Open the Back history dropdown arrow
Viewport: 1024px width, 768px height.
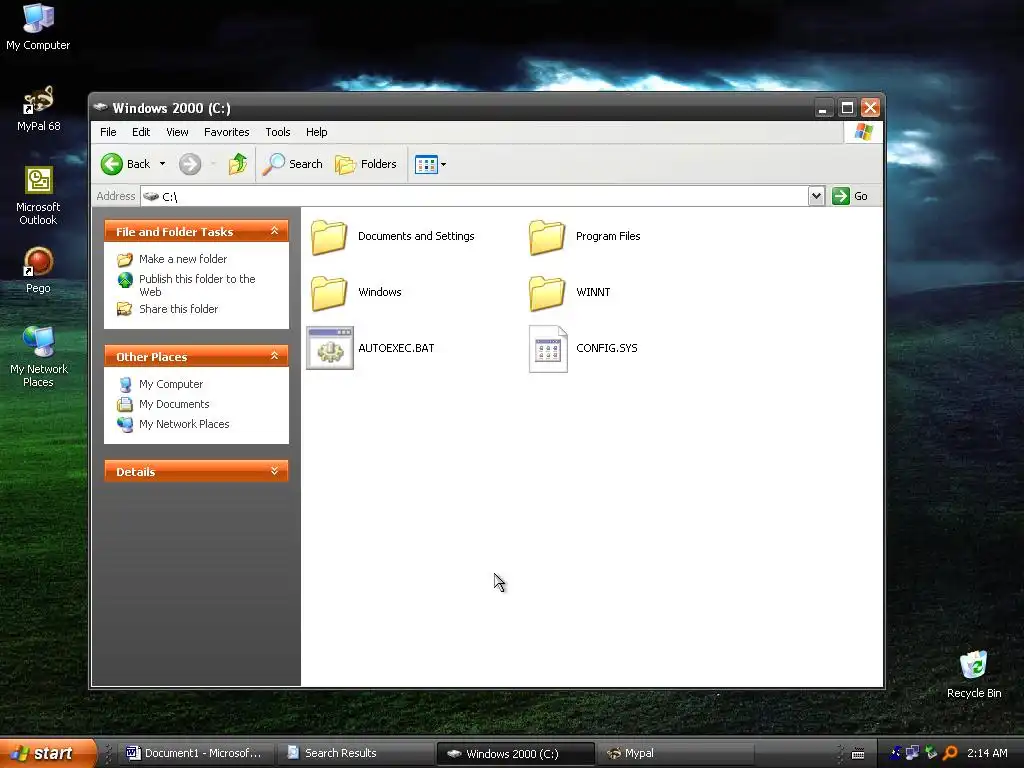163,164
